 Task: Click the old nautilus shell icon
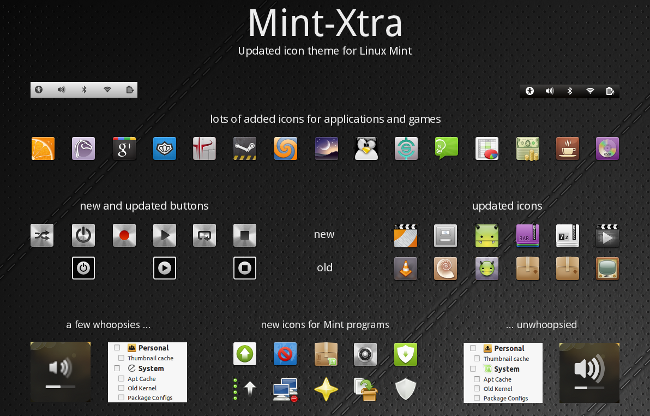point(446,268)
